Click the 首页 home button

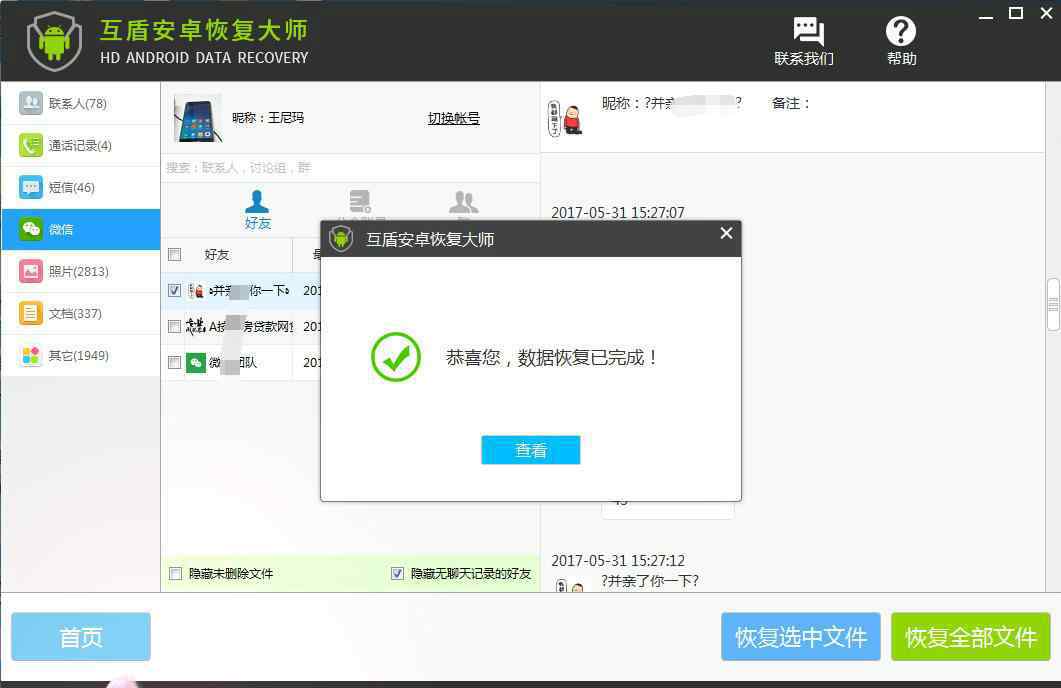click(81, 637)
